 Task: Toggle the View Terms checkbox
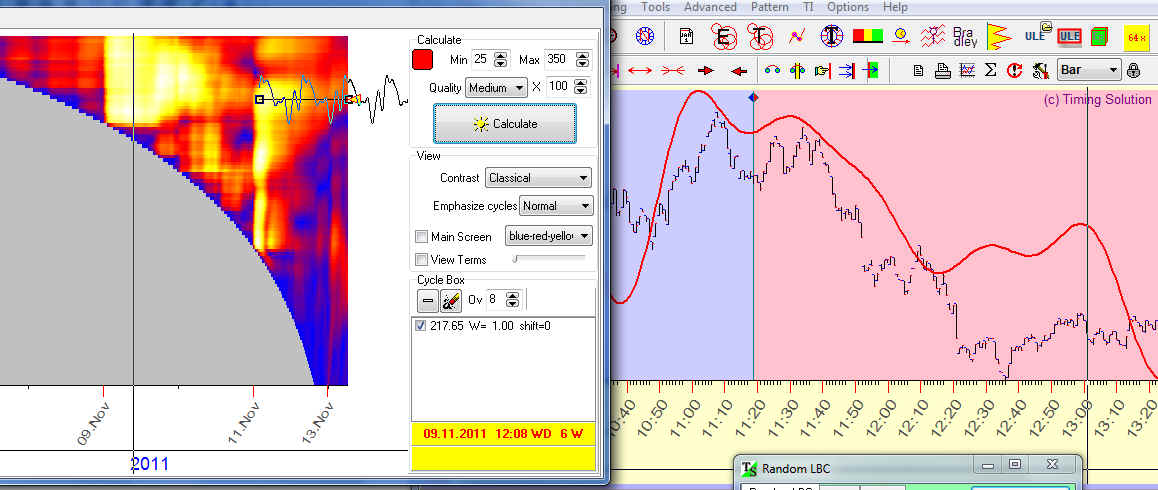click(421, 260)
